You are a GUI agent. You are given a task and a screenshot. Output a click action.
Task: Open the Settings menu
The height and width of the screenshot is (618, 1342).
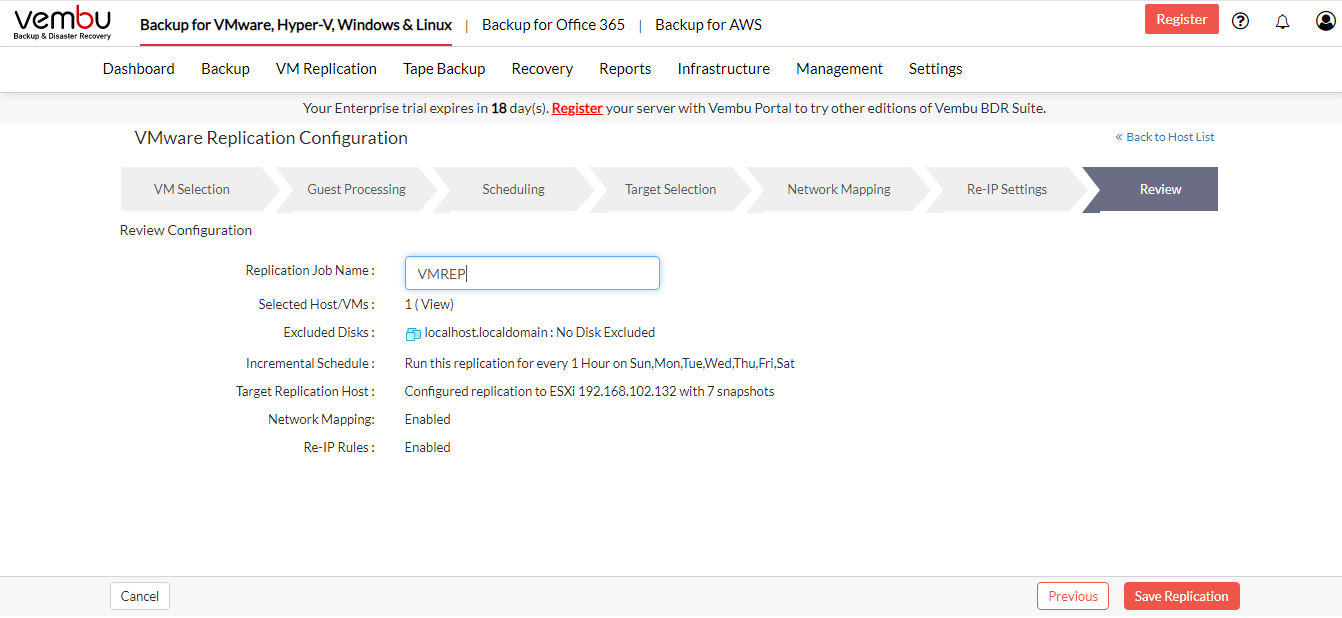point(935,69)
